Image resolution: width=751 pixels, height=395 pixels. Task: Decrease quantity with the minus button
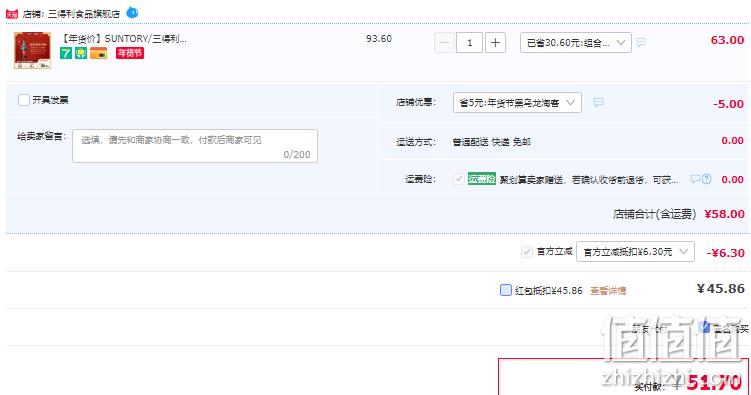tap(444, 43)
